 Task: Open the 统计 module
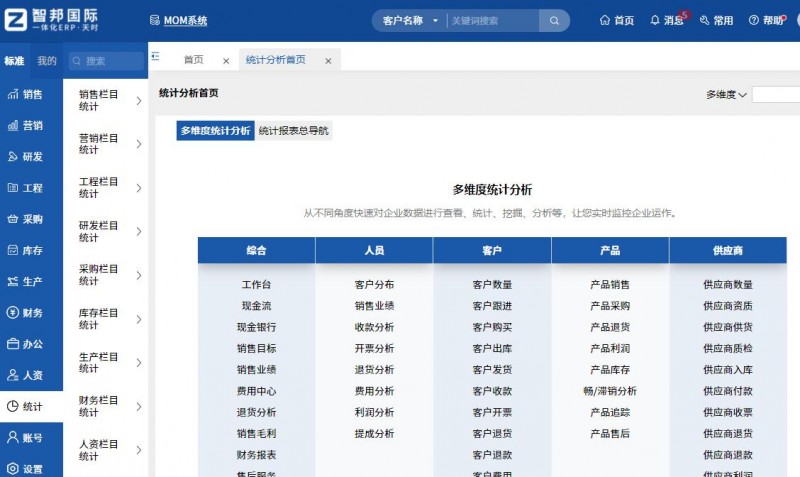pyautogui.click(x=31, y=406)
